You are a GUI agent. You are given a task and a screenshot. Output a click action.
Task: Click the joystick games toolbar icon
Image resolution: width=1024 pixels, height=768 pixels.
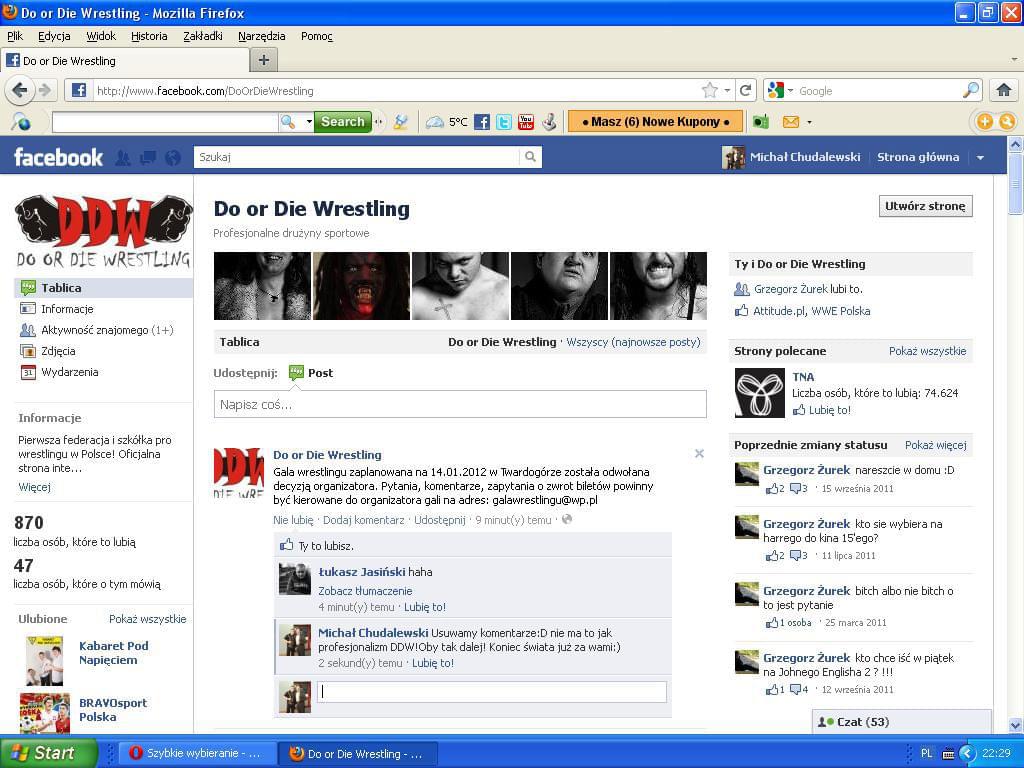click(x=549, y=122)
